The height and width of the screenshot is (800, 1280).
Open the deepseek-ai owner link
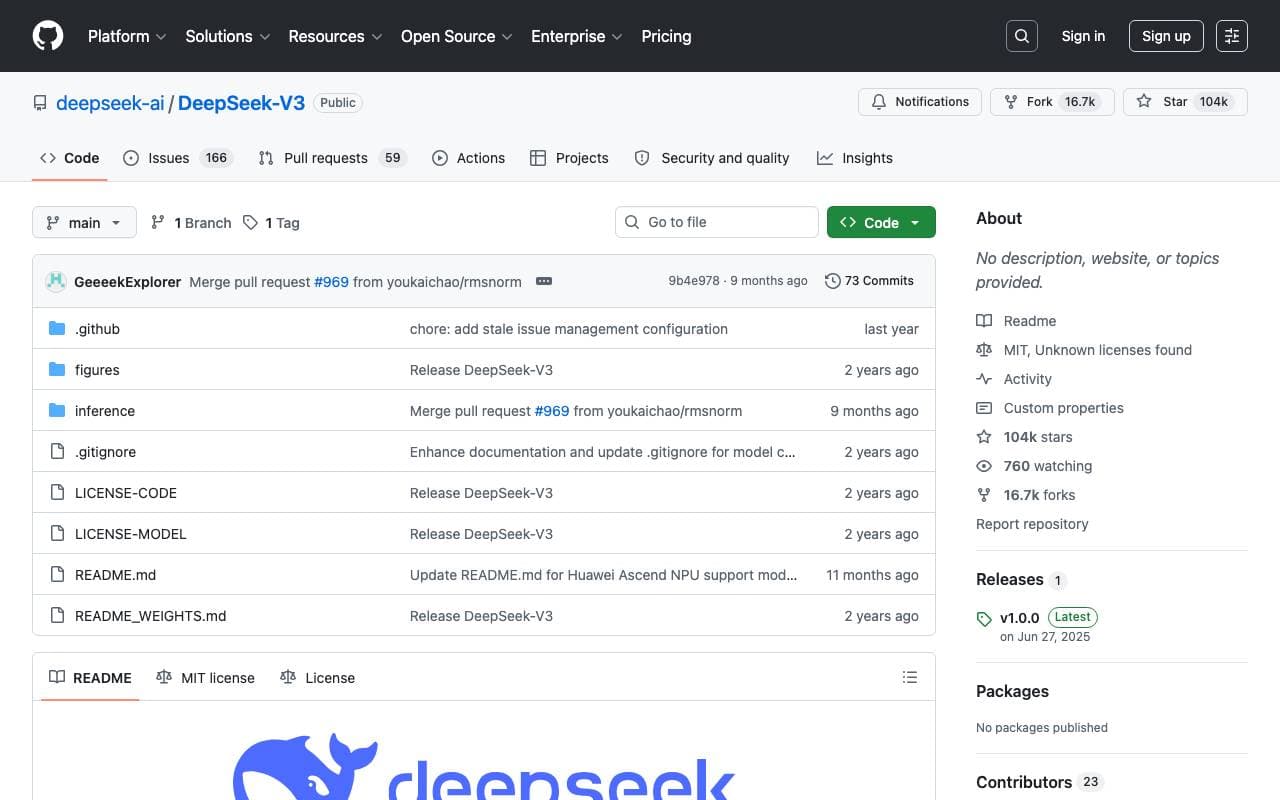[x=110, y=103]
